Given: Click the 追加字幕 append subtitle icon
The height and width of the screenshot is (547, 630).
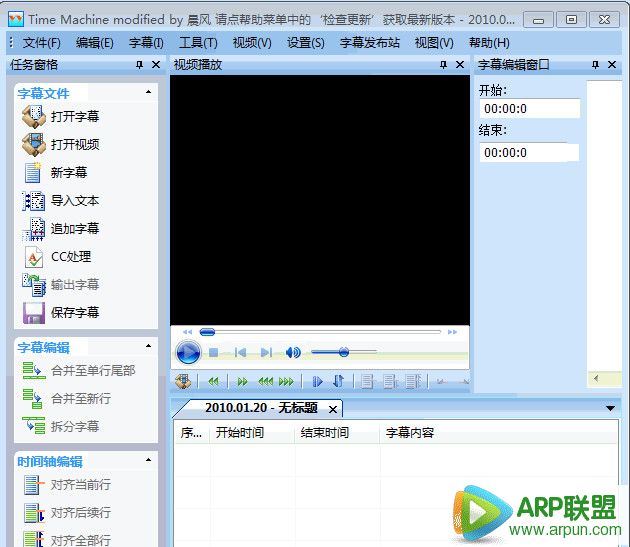Looking at the screenshot, I should 34,229.
